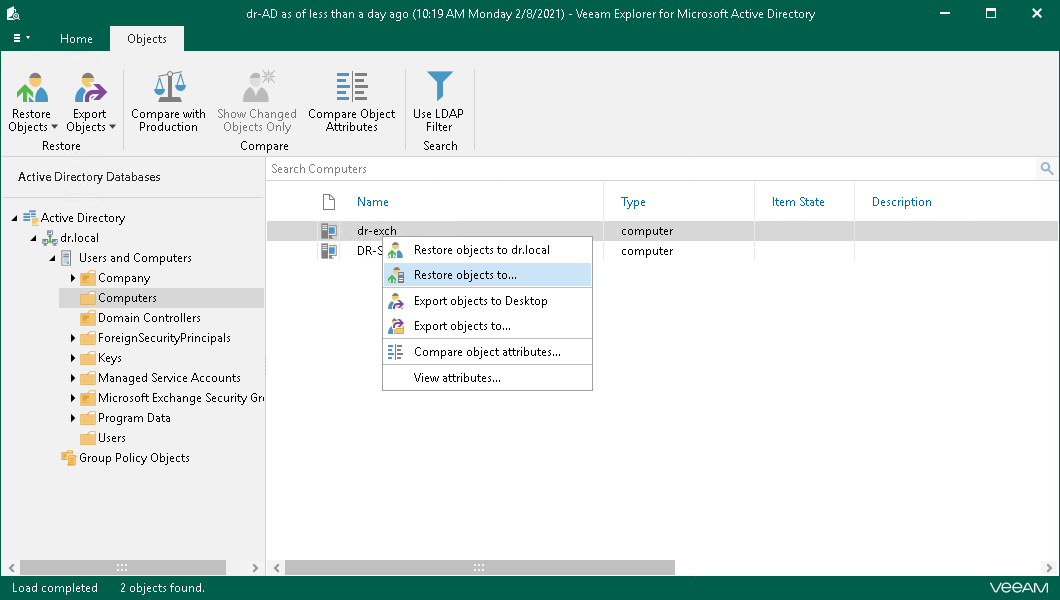1060x600 pixels.
Task: Click the Users and Computers container icon
Action: coord(66,258)
